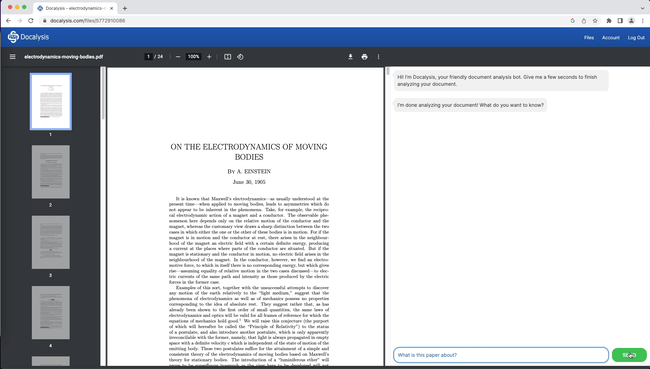Reload the browser page
This screenshot has height=369, width=650.
31,20
